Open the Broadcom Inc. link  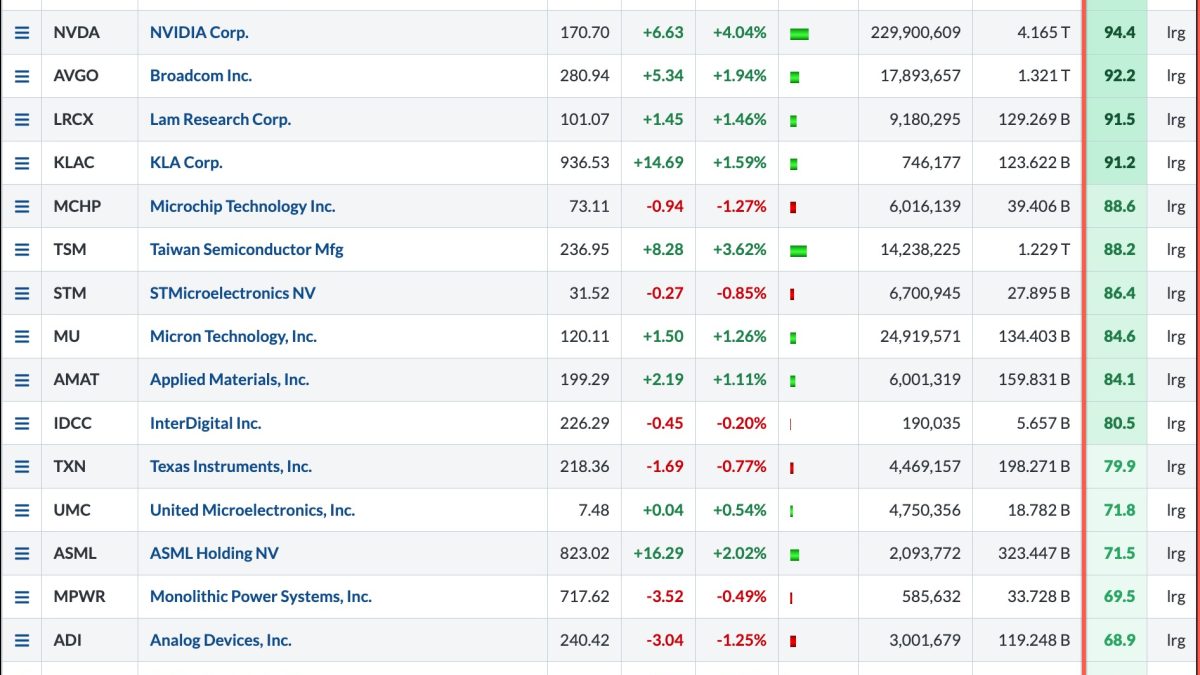click(201, 76)
